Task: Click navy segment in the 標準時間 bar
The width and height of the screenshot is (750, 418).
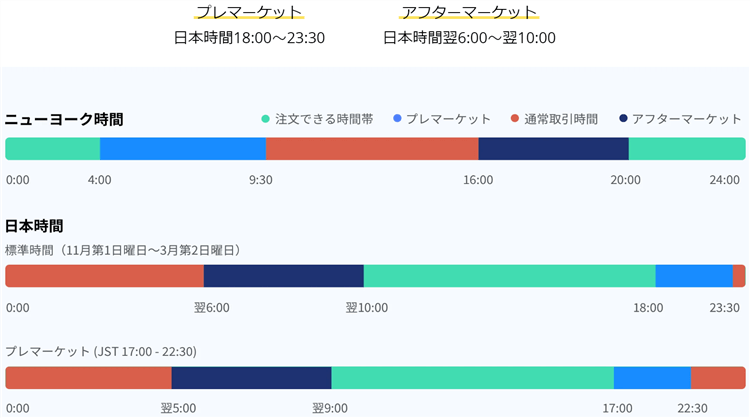Action: click(283, 277)
